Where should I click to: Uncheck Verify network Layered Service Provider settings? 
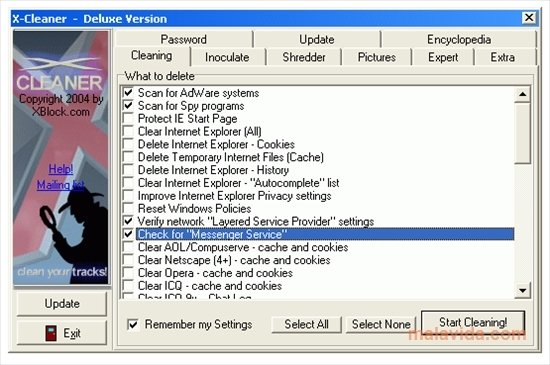pos(128,221)
